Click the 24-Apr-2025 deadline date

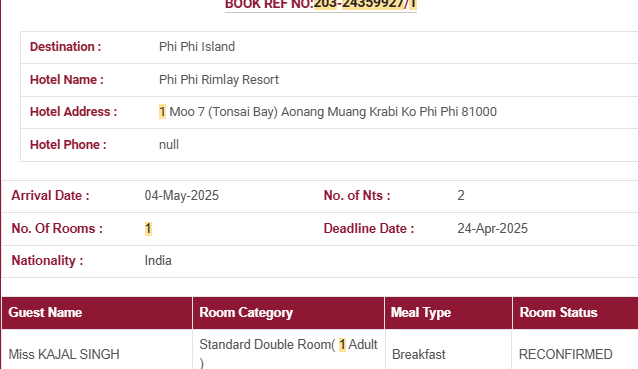tap(492, 229)
